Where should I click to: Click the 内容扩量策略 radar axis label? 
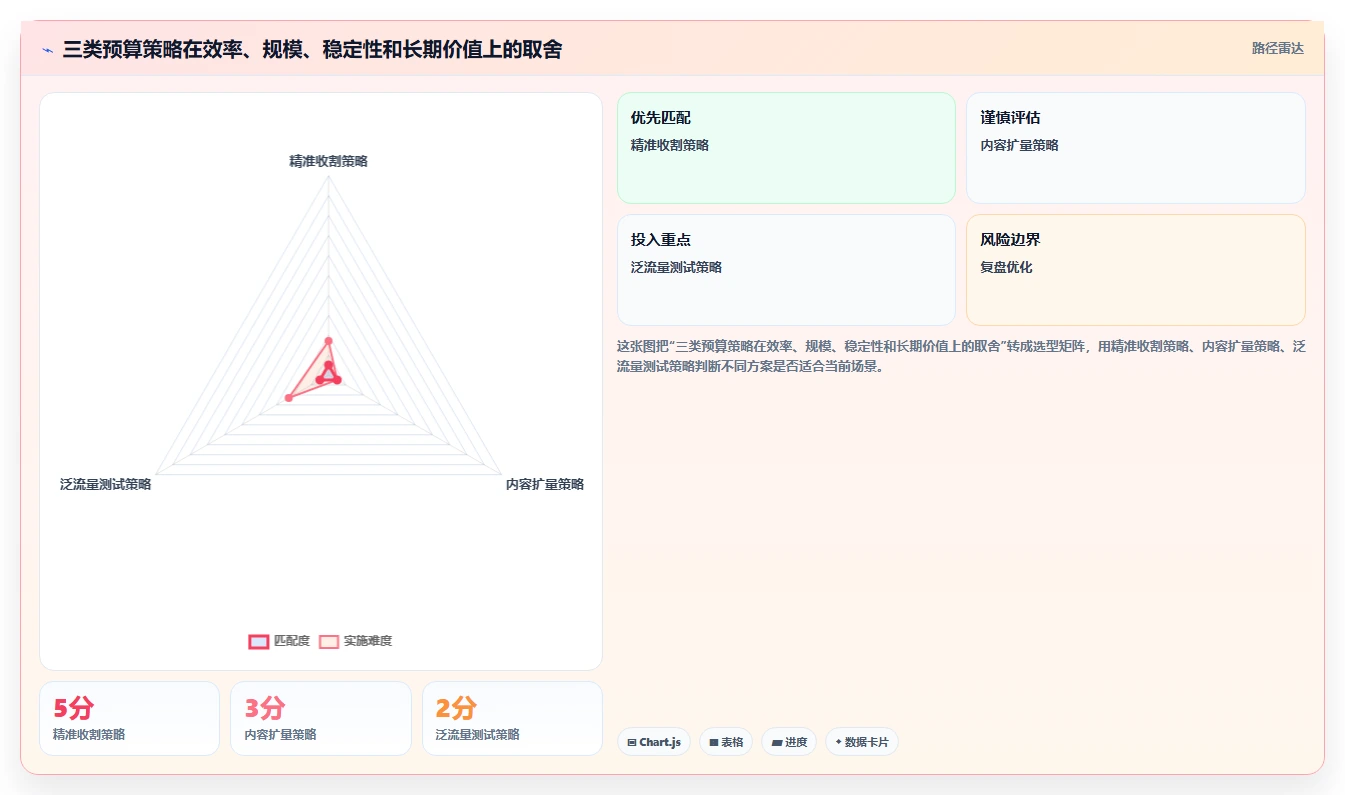pos(545,484)
